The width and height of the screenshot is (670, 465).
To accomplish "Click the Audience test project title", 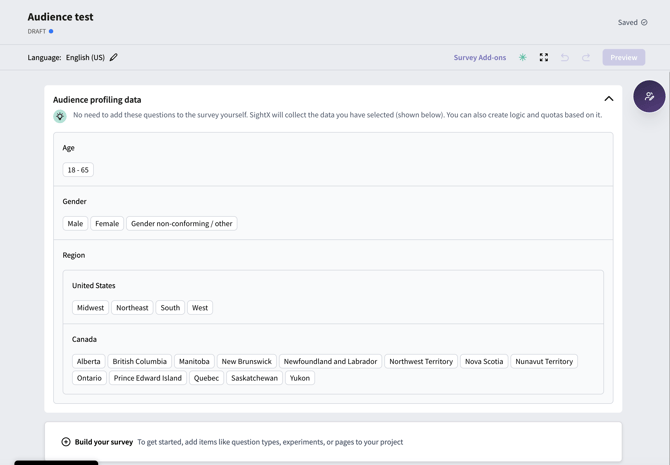I will (60, 17).
